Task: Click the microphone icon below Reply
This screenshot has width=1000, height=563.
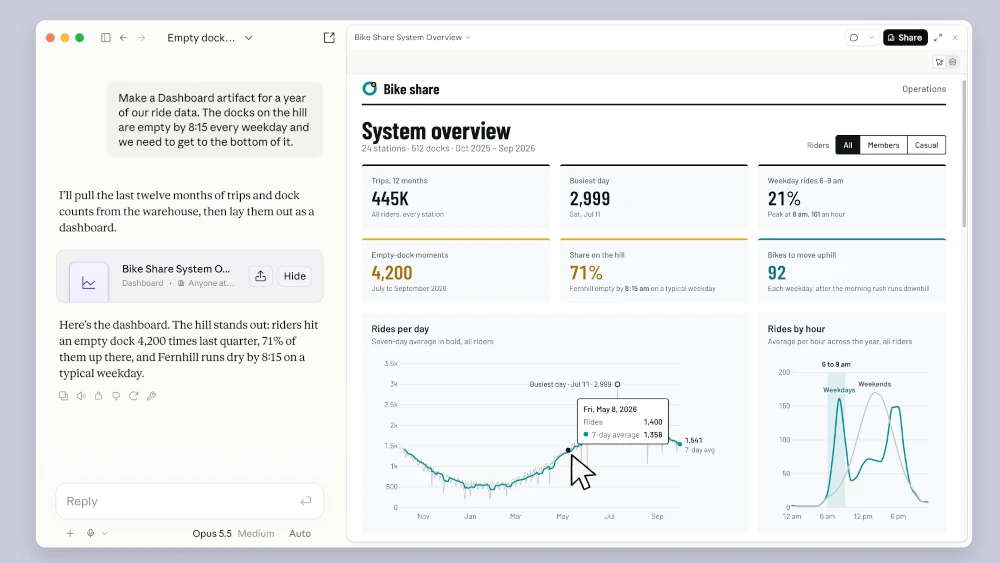Action: [x=91, y=533]
